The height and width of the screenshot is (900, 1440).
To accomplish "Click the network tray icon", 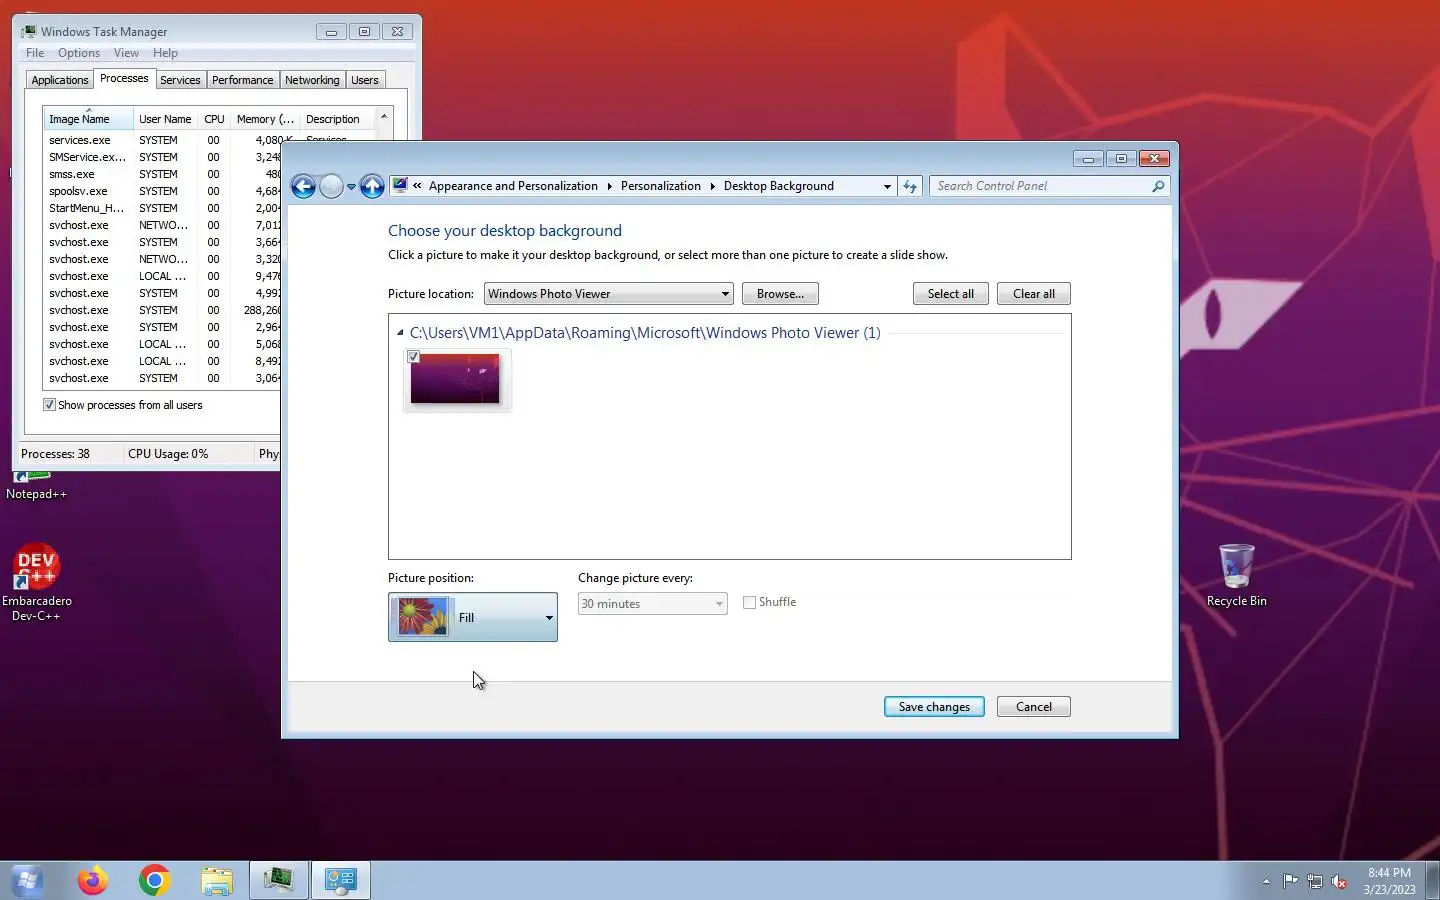I will [x=1315, y=881].
